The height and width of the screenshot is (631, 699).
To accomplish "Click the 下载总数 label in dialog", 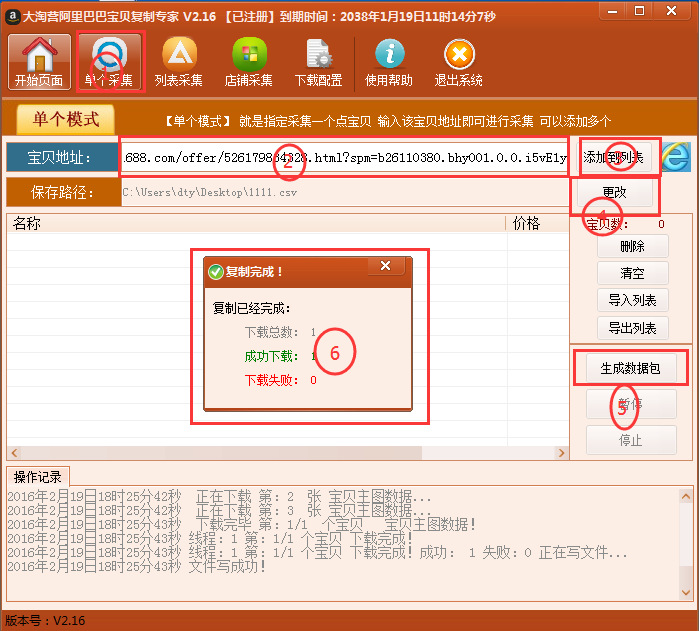I will [x=271, y=332].
